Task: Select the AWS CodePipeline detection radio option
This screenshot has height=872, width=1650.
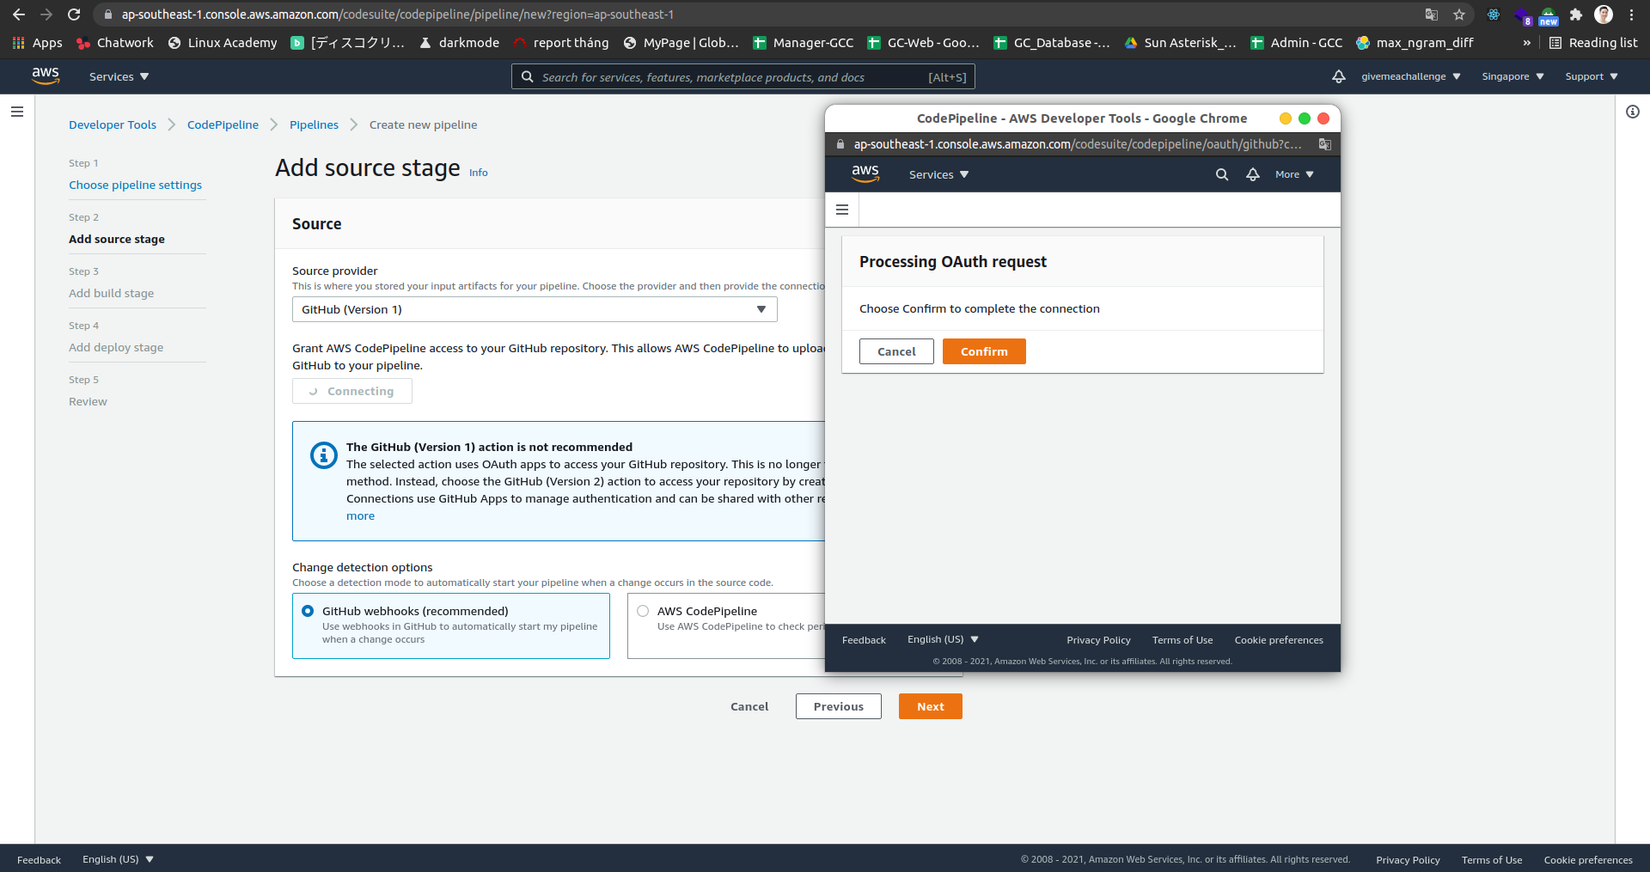Action: pos(643,611)
